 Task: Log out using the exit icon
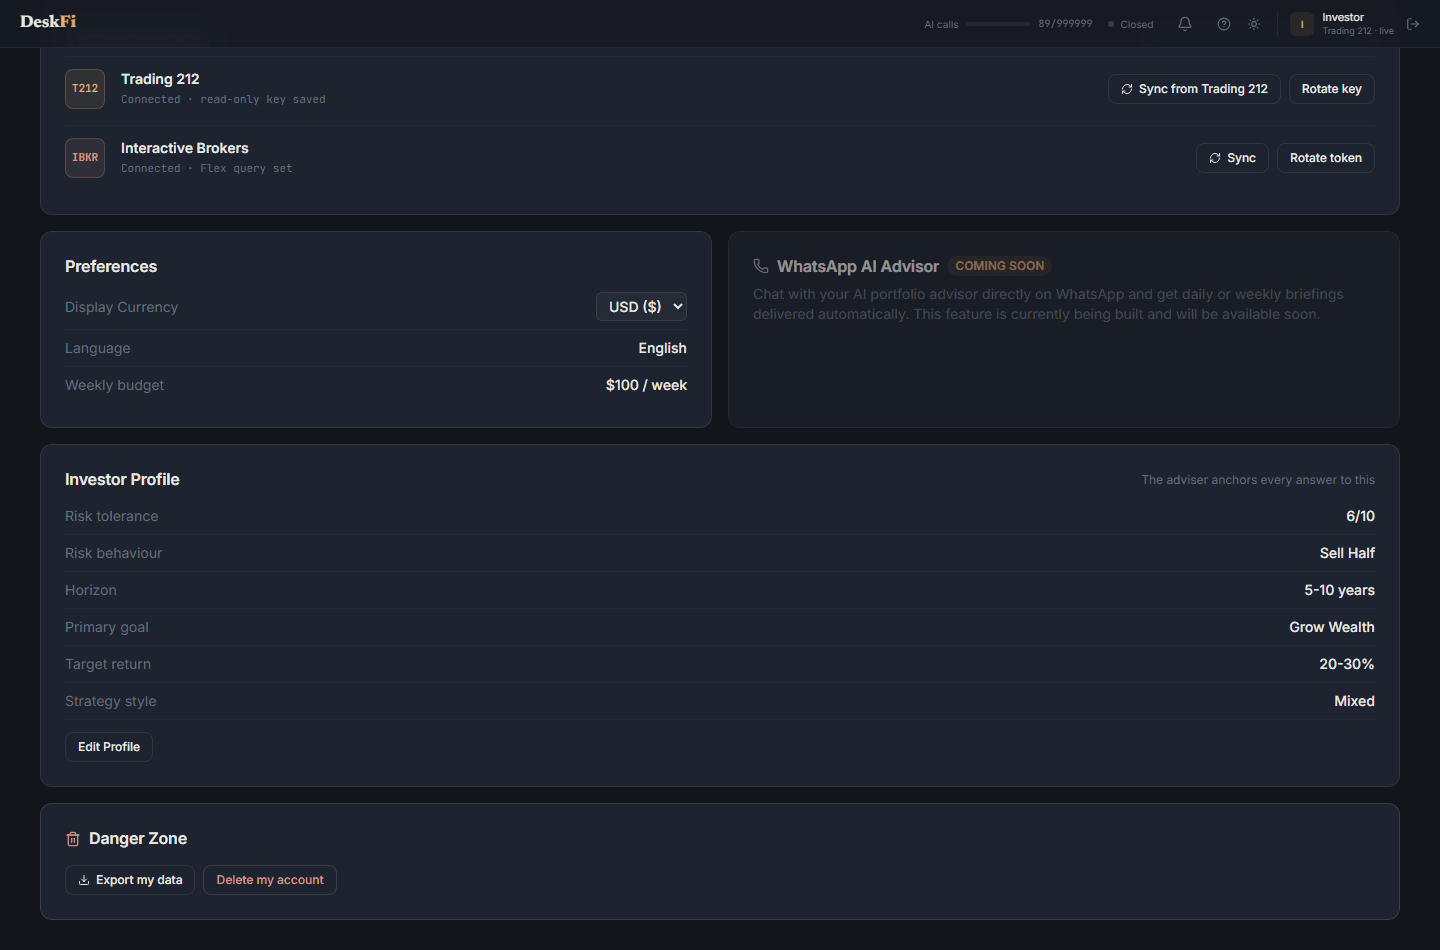click(x=1413, y=24)
